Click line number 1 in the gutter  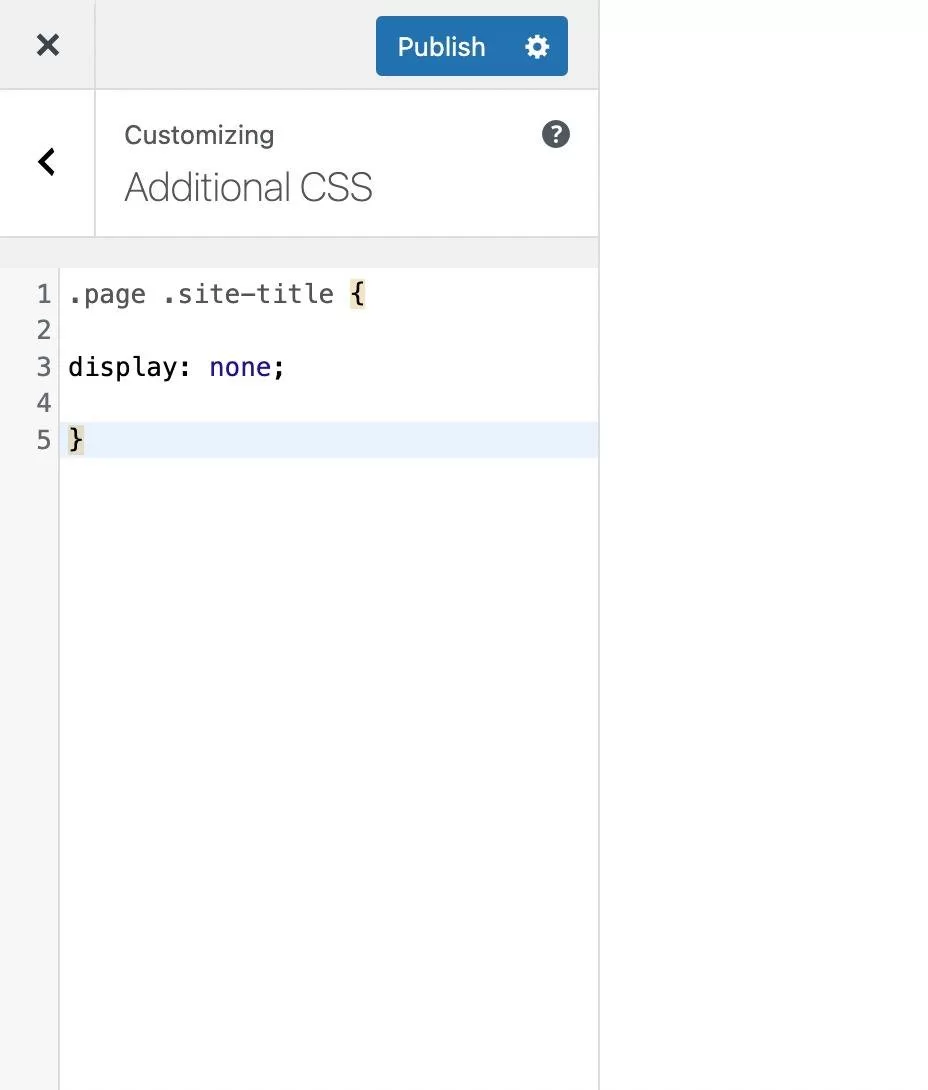pos(43,294)
